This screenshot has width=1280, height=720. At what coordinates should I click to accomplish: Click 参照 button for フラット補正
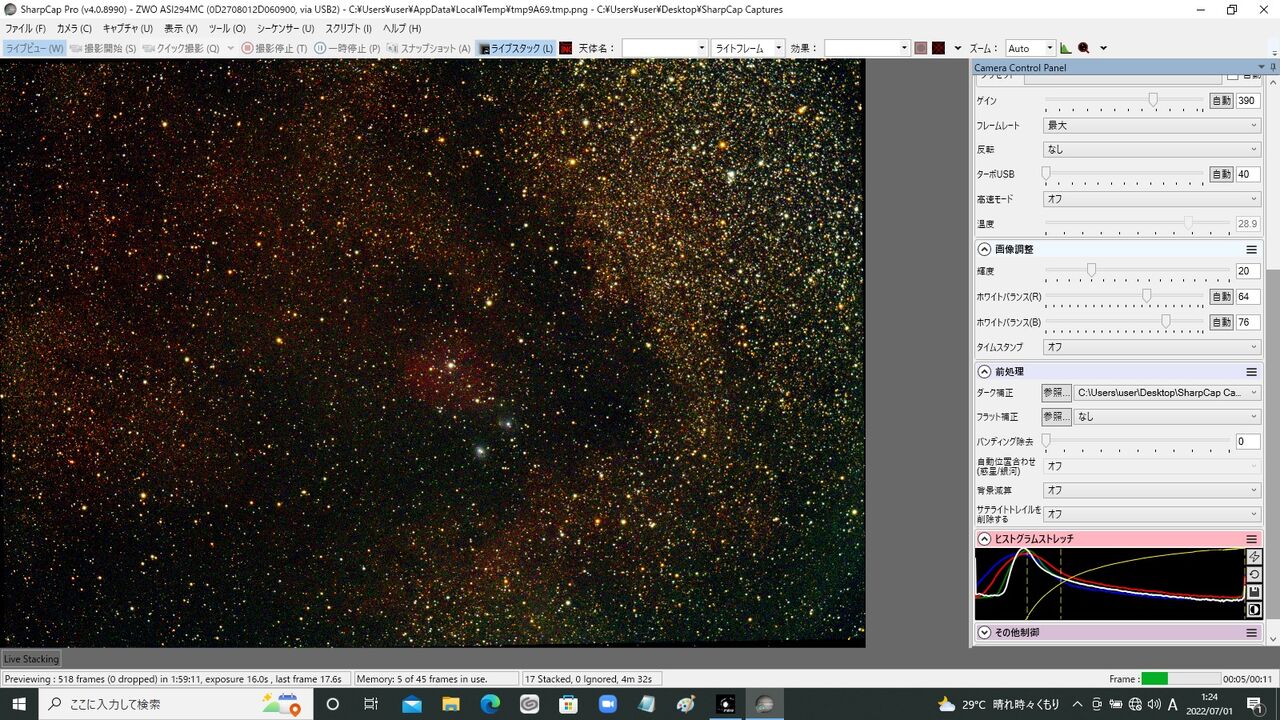click(1057, 417)
